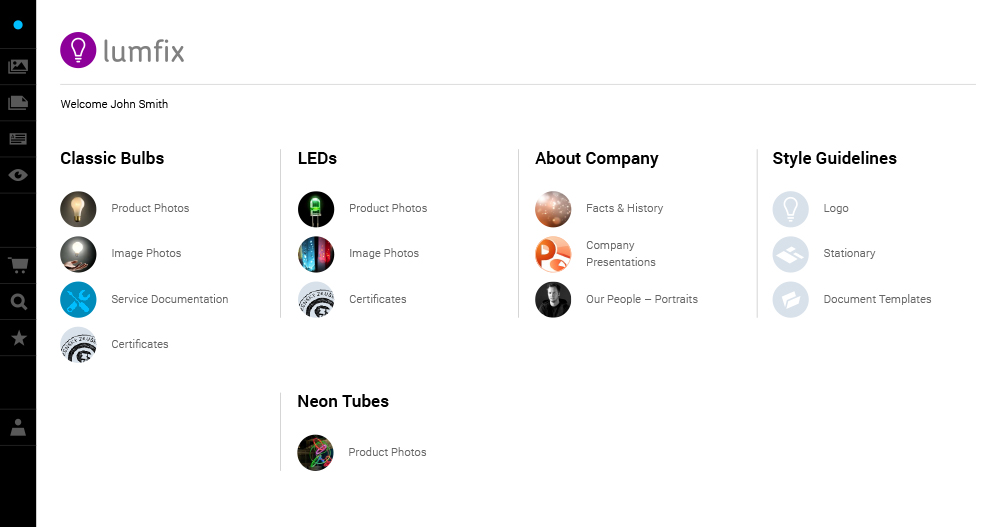The height and width of the screenshot is (527, 1000).
Task: Open Facts & History
Action: (x=624, y=208)
